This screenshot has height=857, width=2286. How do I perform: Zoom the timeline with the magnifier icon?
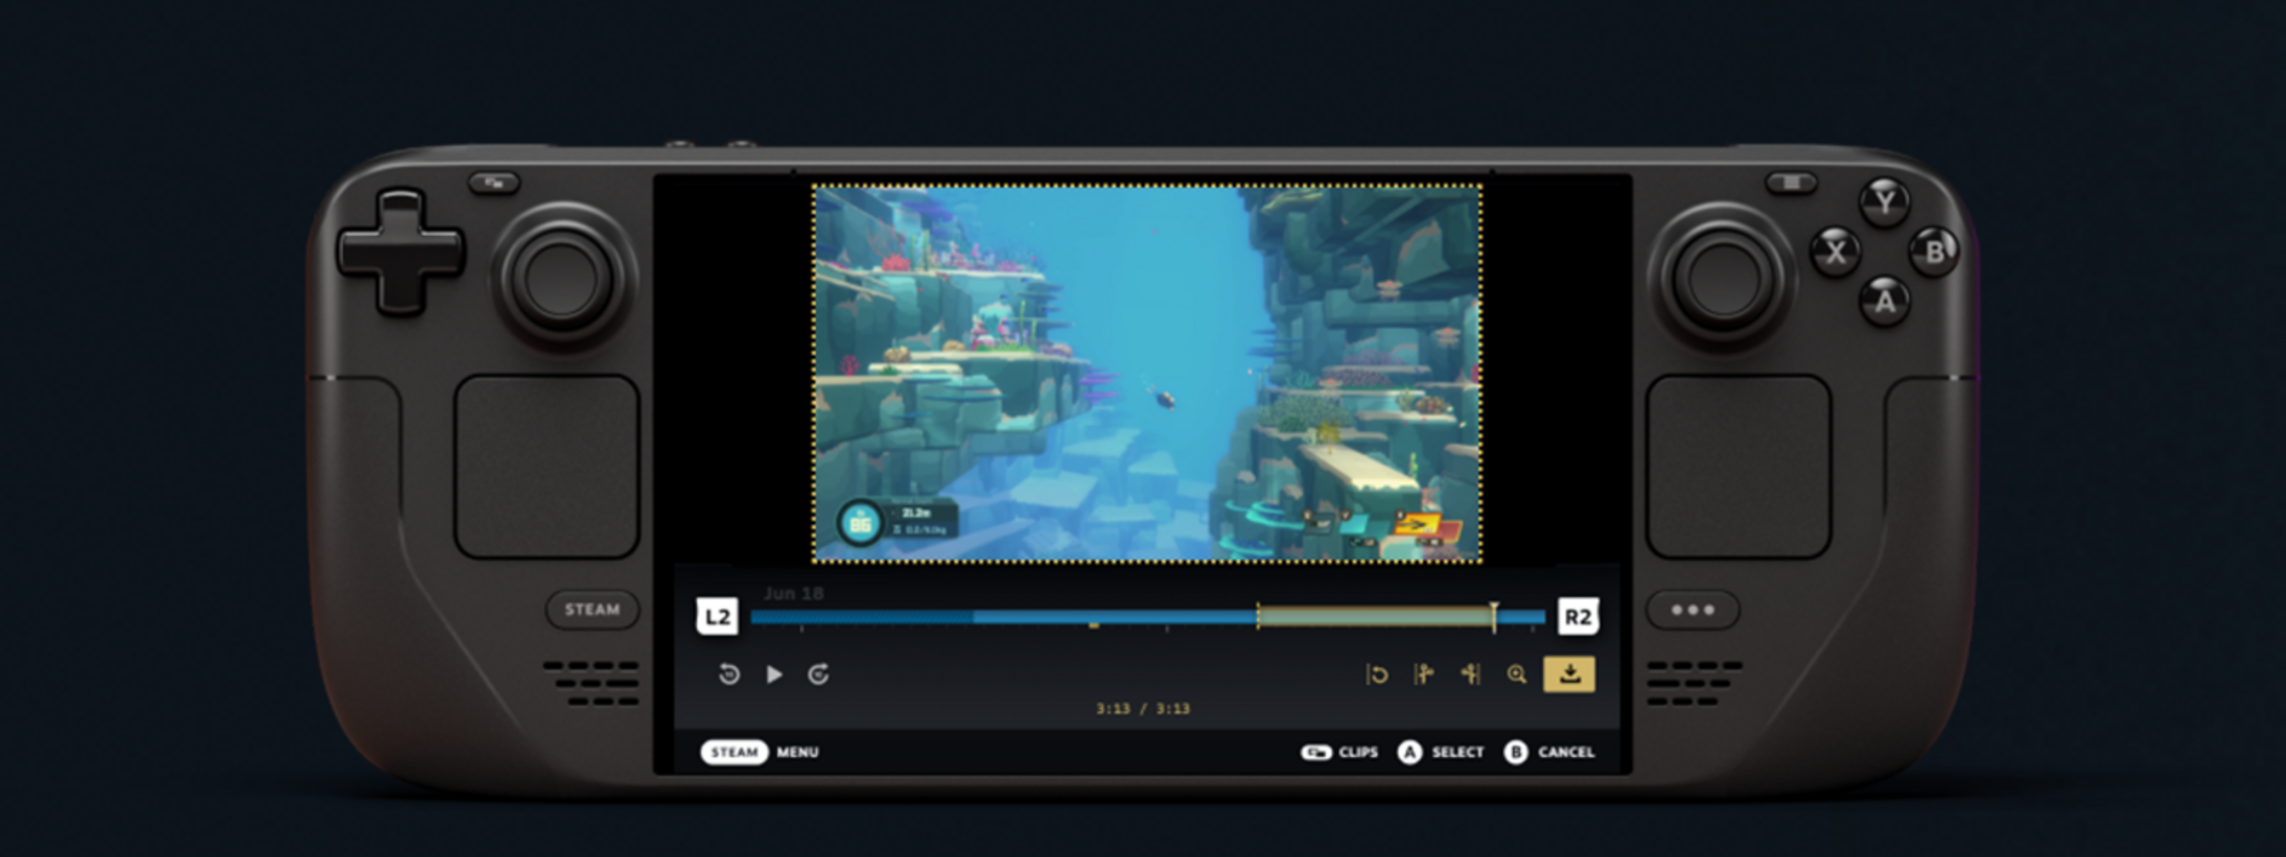pyautogui.click(x=1517, y=675)
